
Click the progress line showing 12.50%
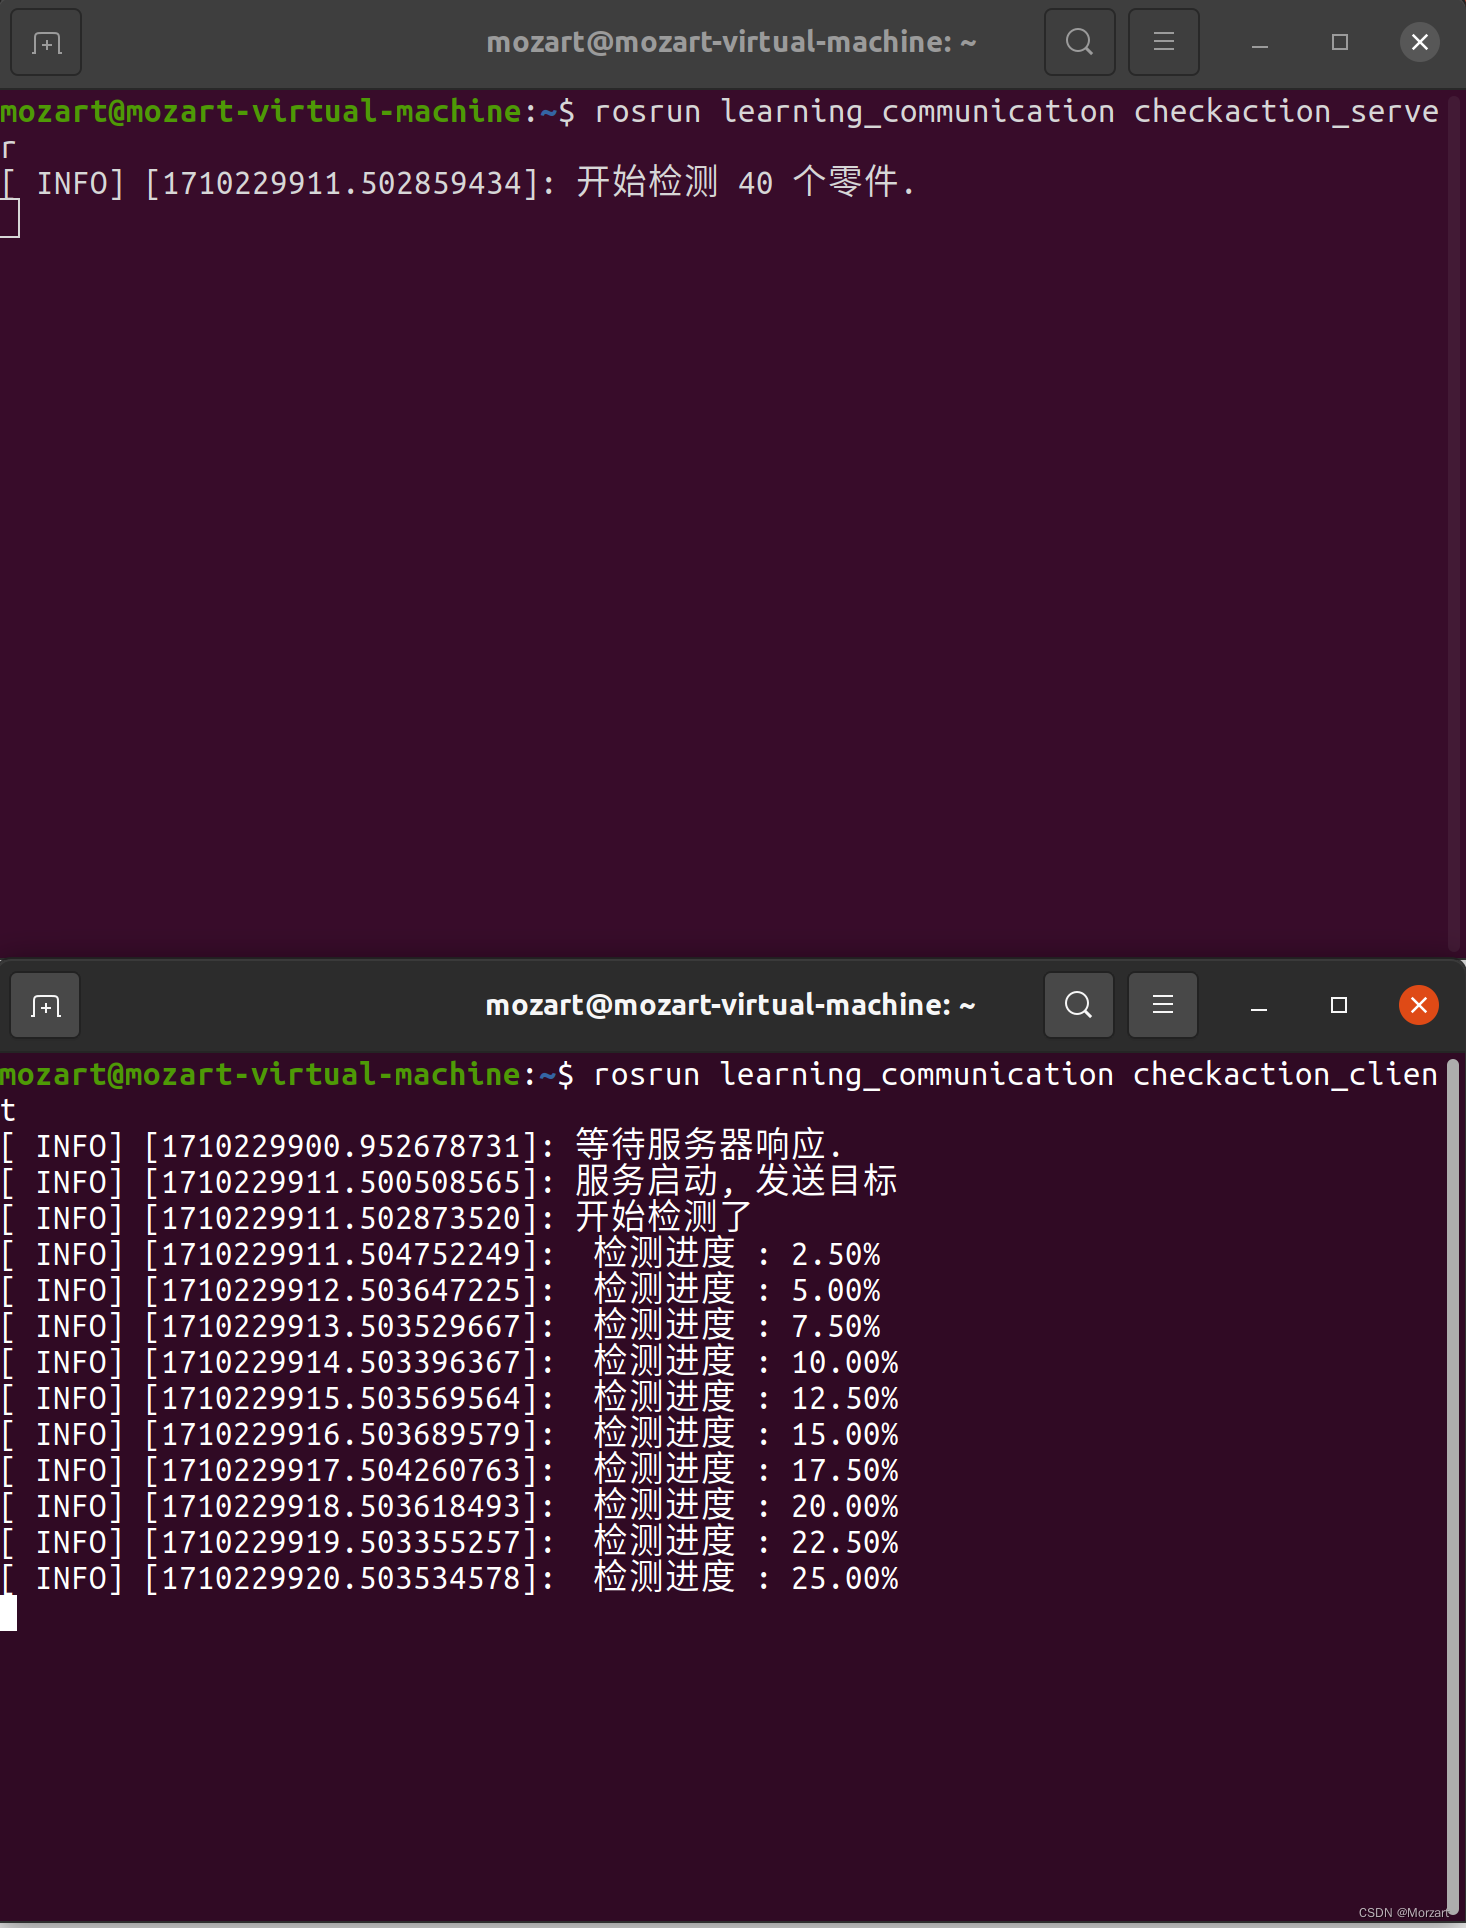click(450, 1398)
